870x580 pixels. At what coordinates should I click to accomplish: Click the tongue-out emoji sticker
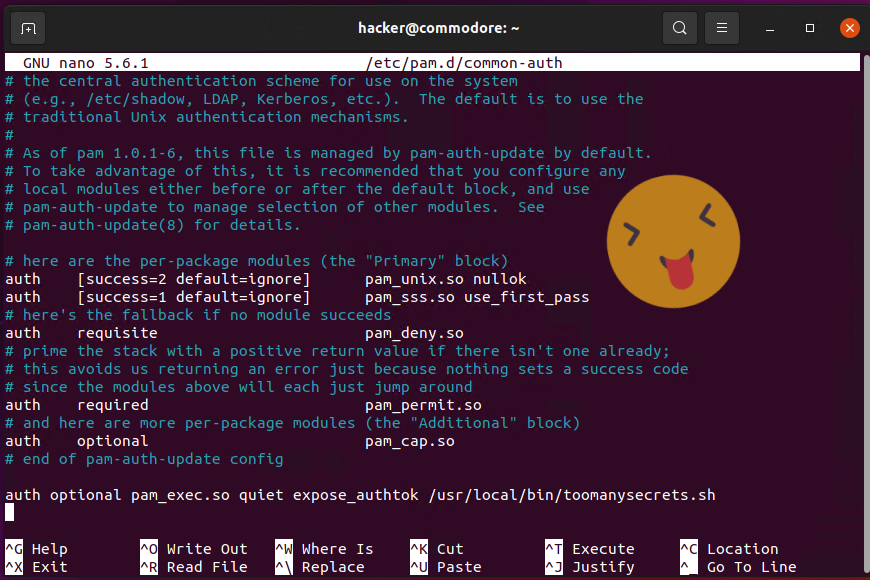(x=675, y=240)
